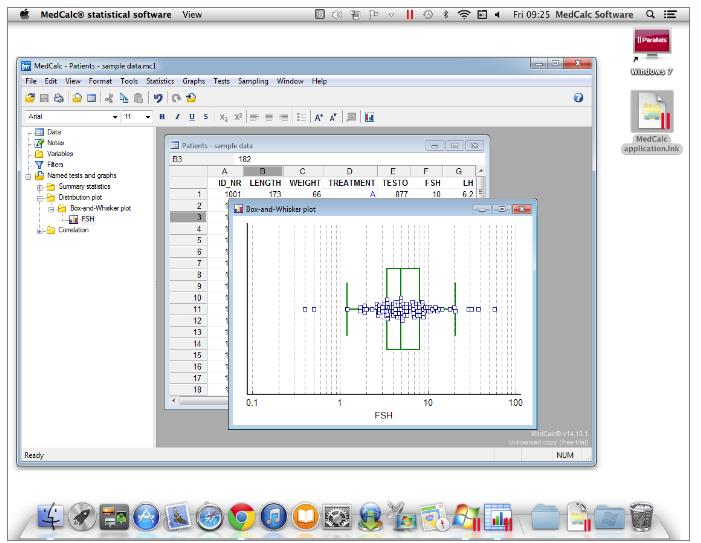Click the graph chart icon in format toolbar
This screenshot has width=701, height=543.
pyautogui.click(x=369, y=117)
